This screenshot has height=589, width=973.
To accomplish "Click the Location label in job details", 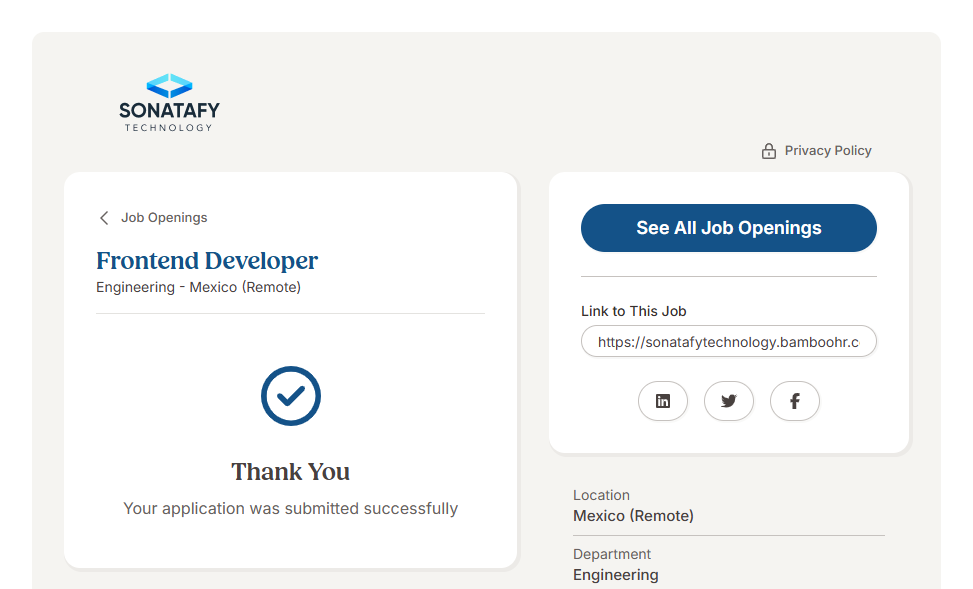I will [x=601, y=495].
